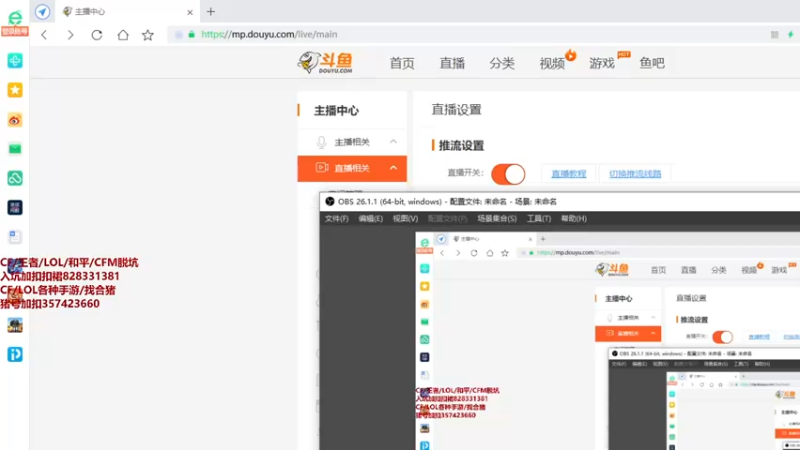Click the green lock security icon

[192, 35]
